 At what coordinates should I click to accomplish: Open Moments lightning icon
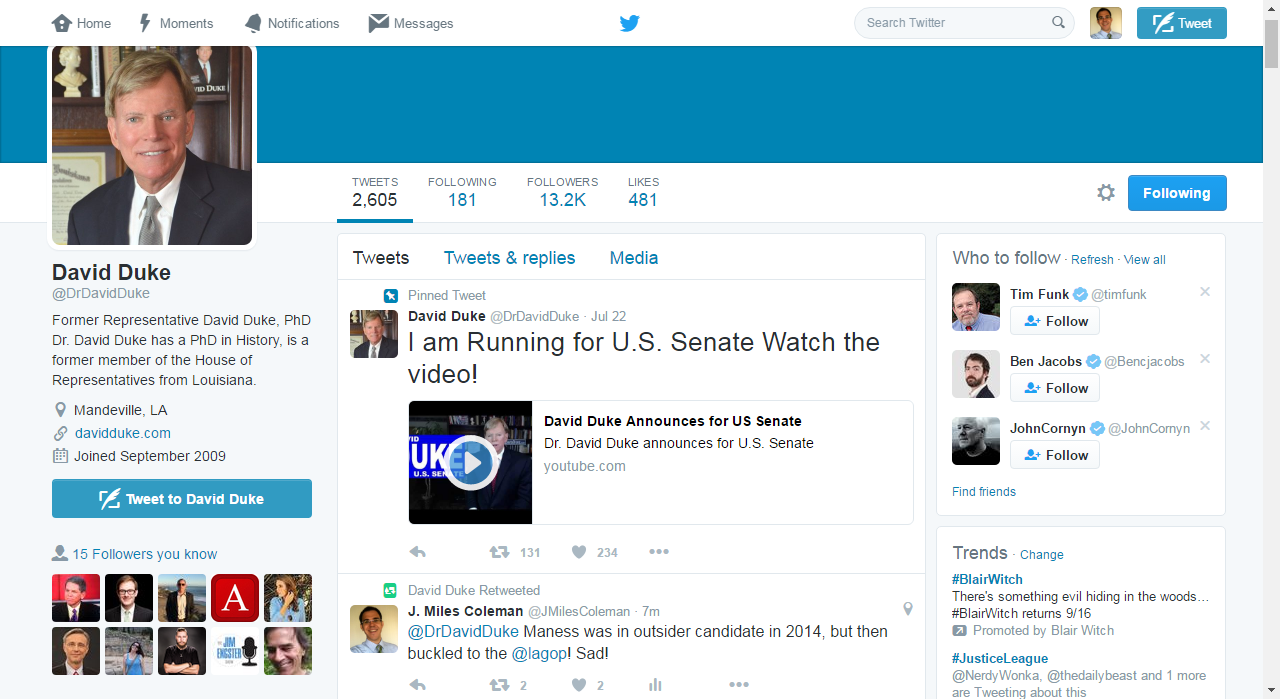145,23
